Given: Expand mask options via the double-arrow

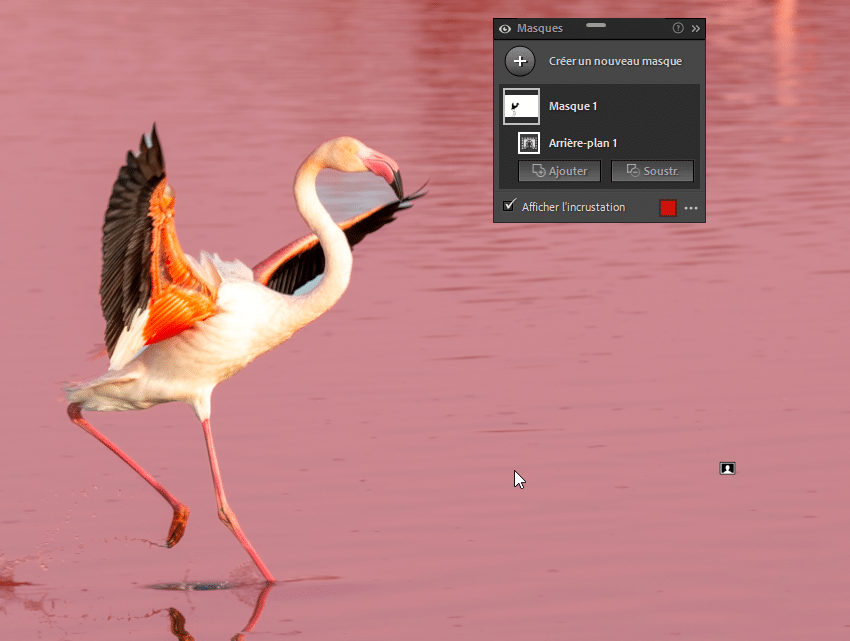Looking at the screenshot, I should tap(696, 28).
